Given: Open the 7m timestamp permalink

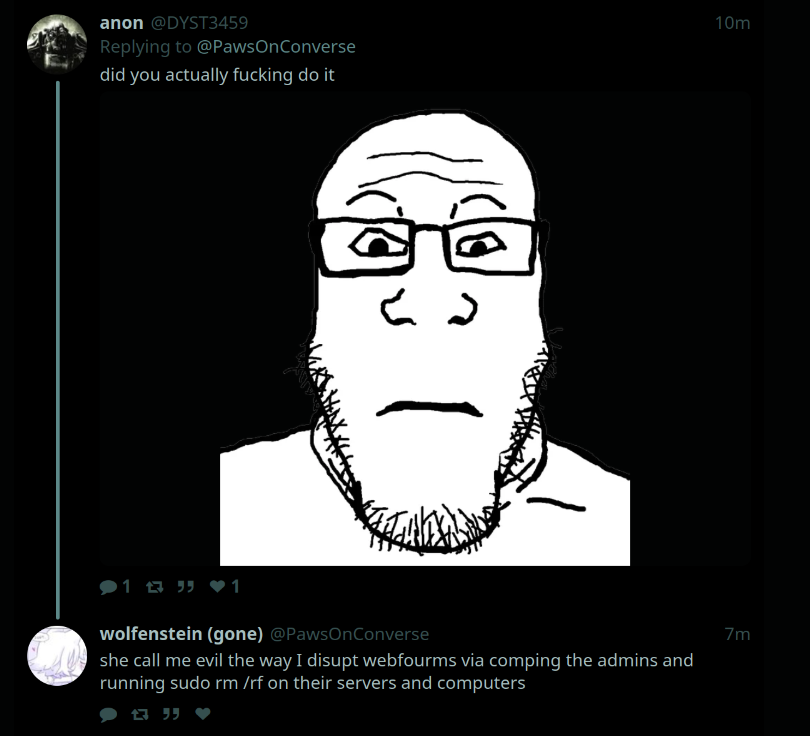Looking at the screenshot, I should coord(737,634).
